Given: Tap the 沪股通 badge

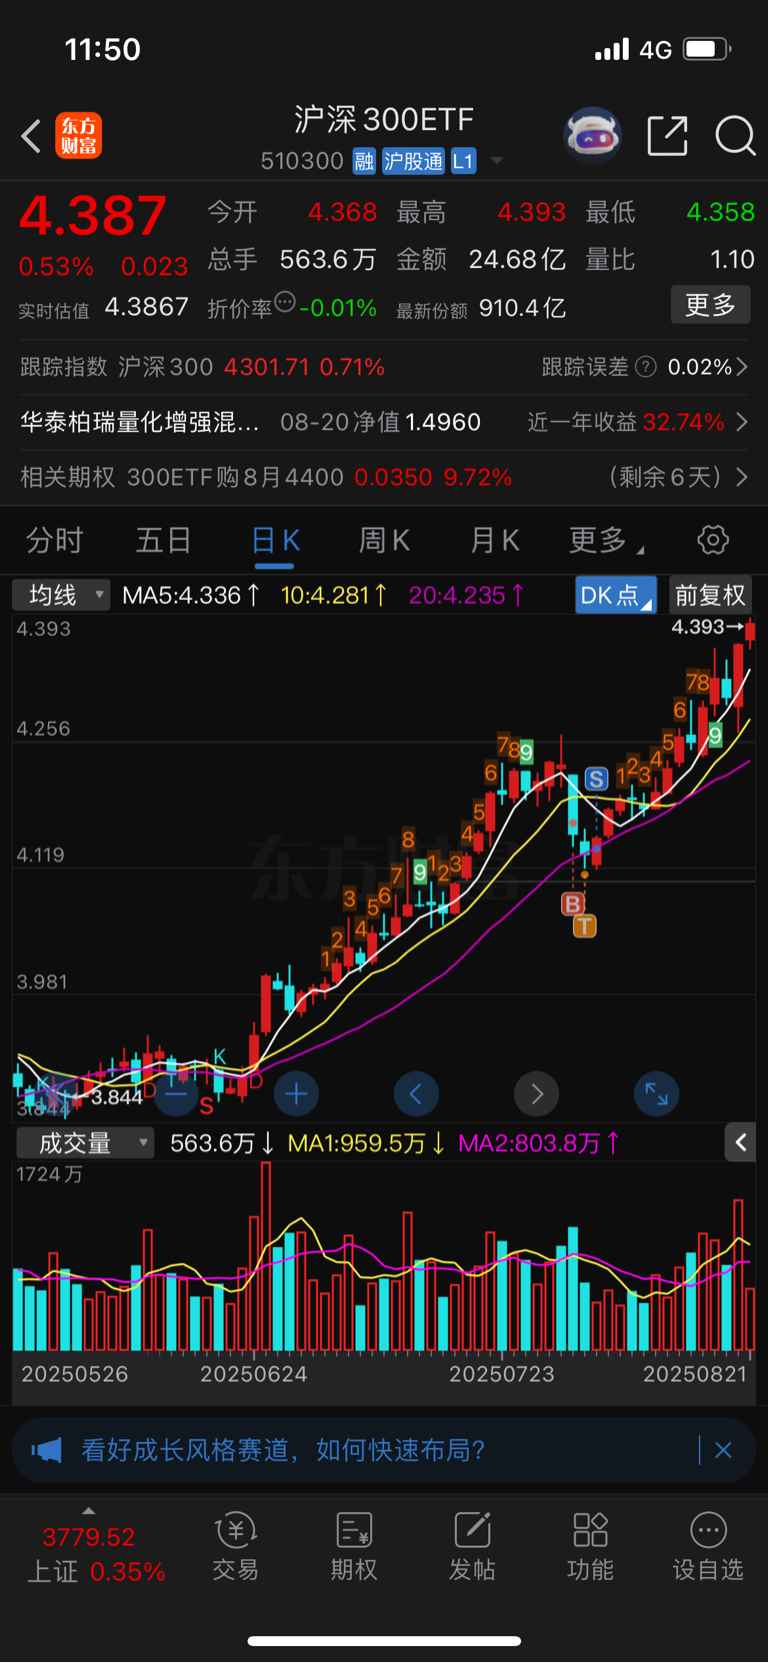Looking at the screenshot, I should point(414,161).
